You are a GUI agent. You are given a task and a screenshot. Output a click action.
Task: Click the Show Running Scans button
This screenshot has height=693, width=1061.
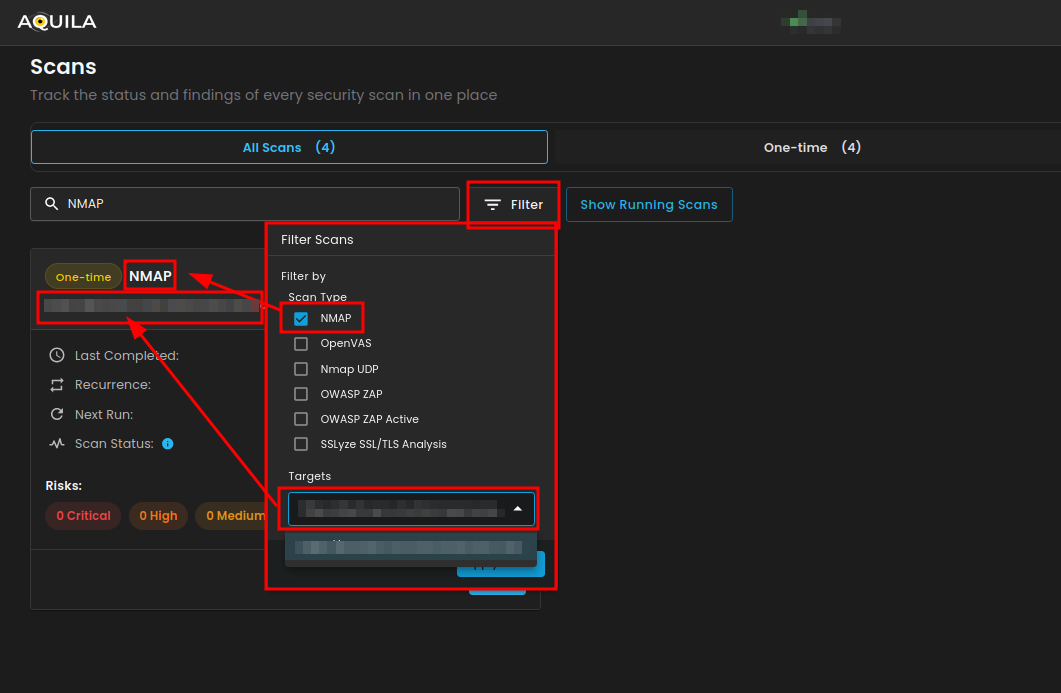(648, 204)
